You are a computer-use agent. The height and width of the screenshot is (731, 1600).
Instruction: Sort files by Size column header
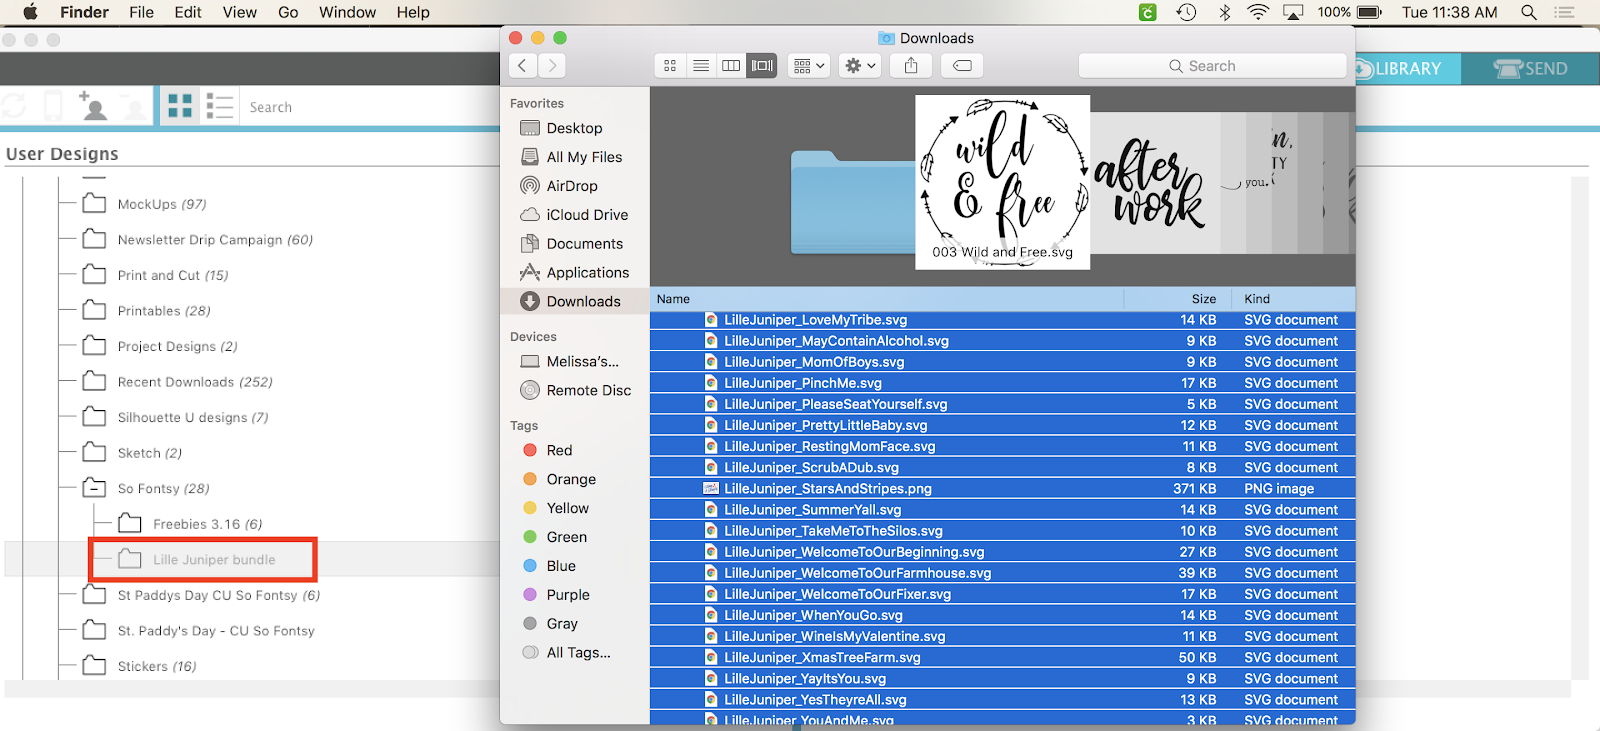pos(1180,299)
